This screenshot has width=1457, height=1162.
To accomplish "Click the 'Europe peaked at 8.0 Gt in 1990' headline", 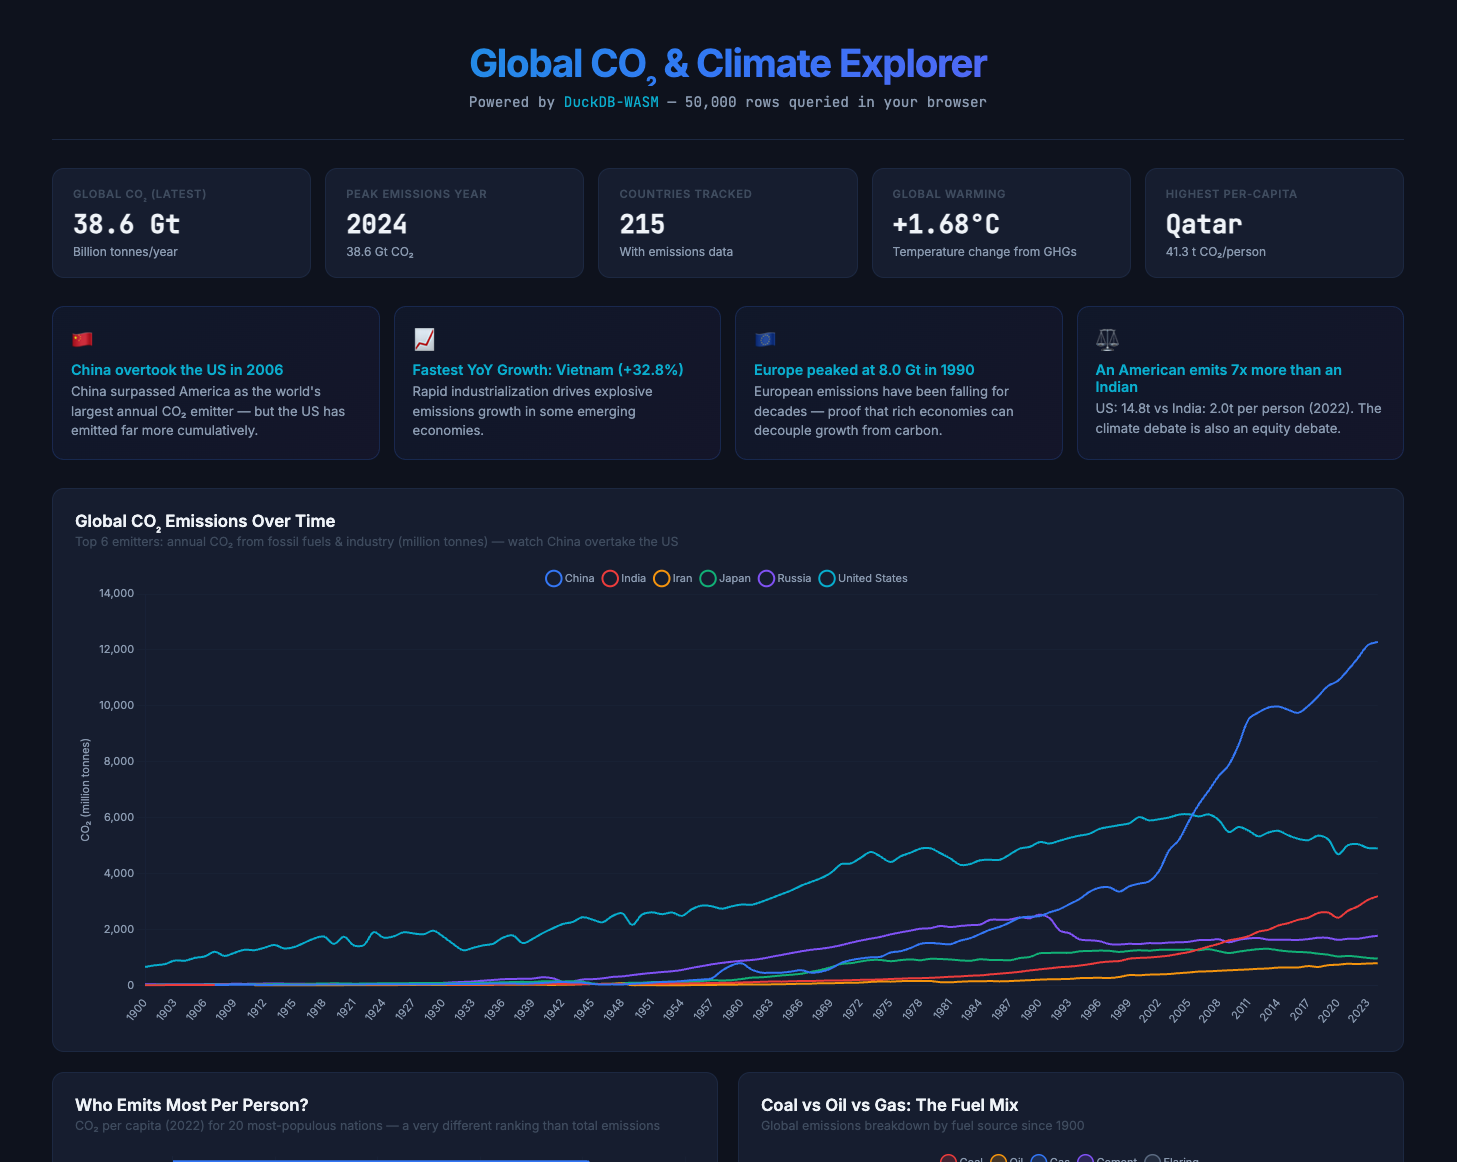I will coord(864,369).
